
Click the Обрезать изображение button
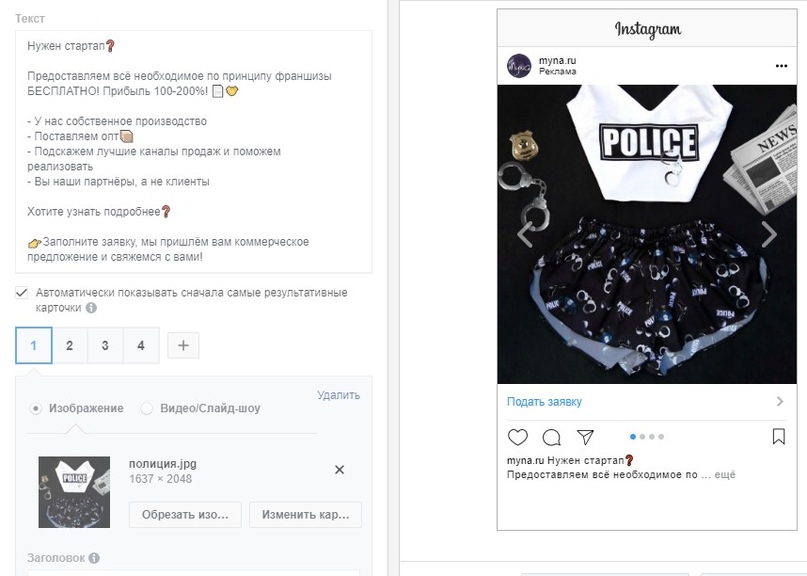click(x=185, y=514)
